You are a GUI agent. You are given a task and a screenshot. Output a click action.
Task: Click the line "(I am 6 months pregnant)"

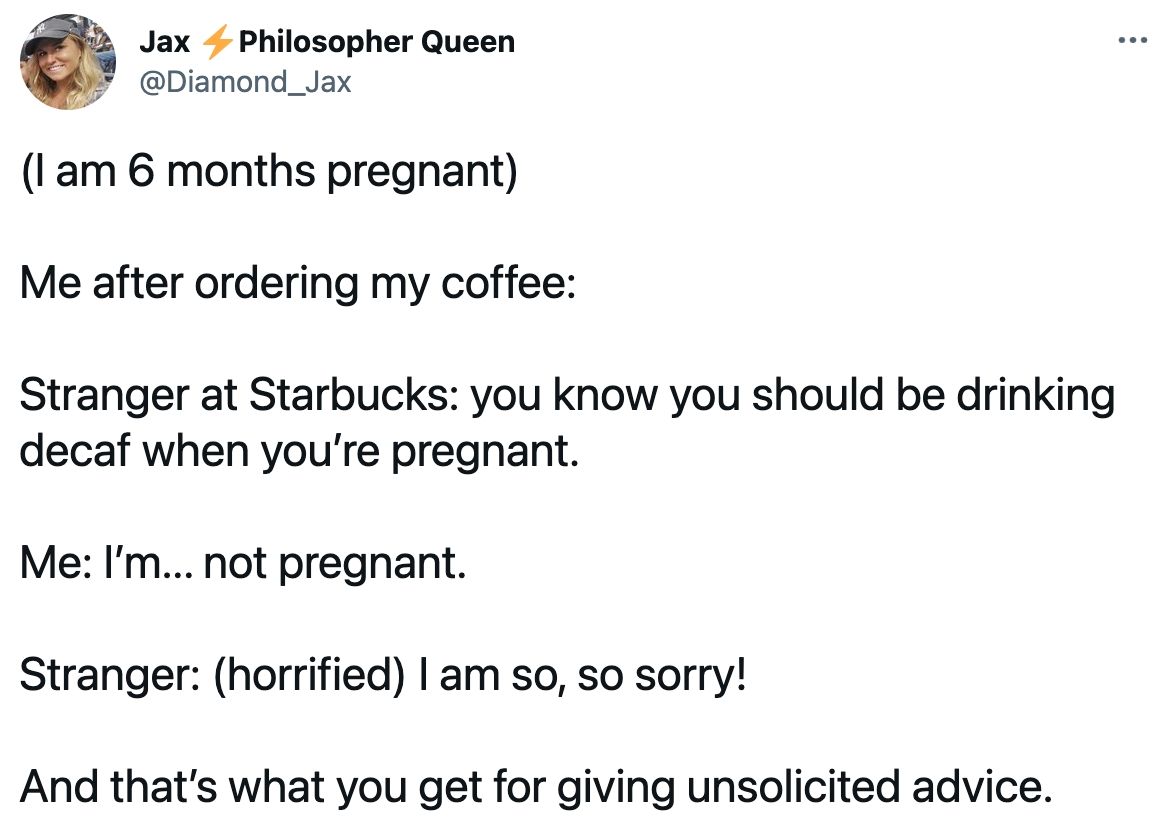coord(269,171)
